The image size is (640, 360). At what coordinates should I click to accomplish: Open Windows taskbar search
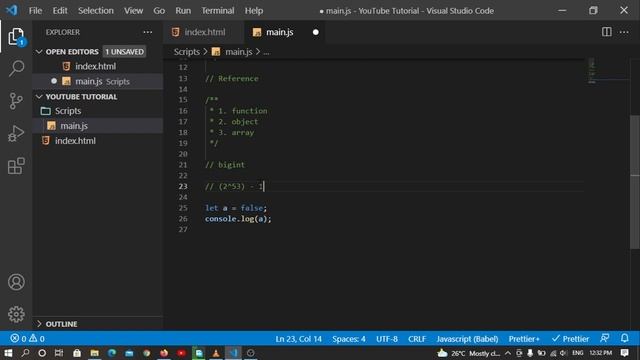pyautogui.click(x=25, y=353)
